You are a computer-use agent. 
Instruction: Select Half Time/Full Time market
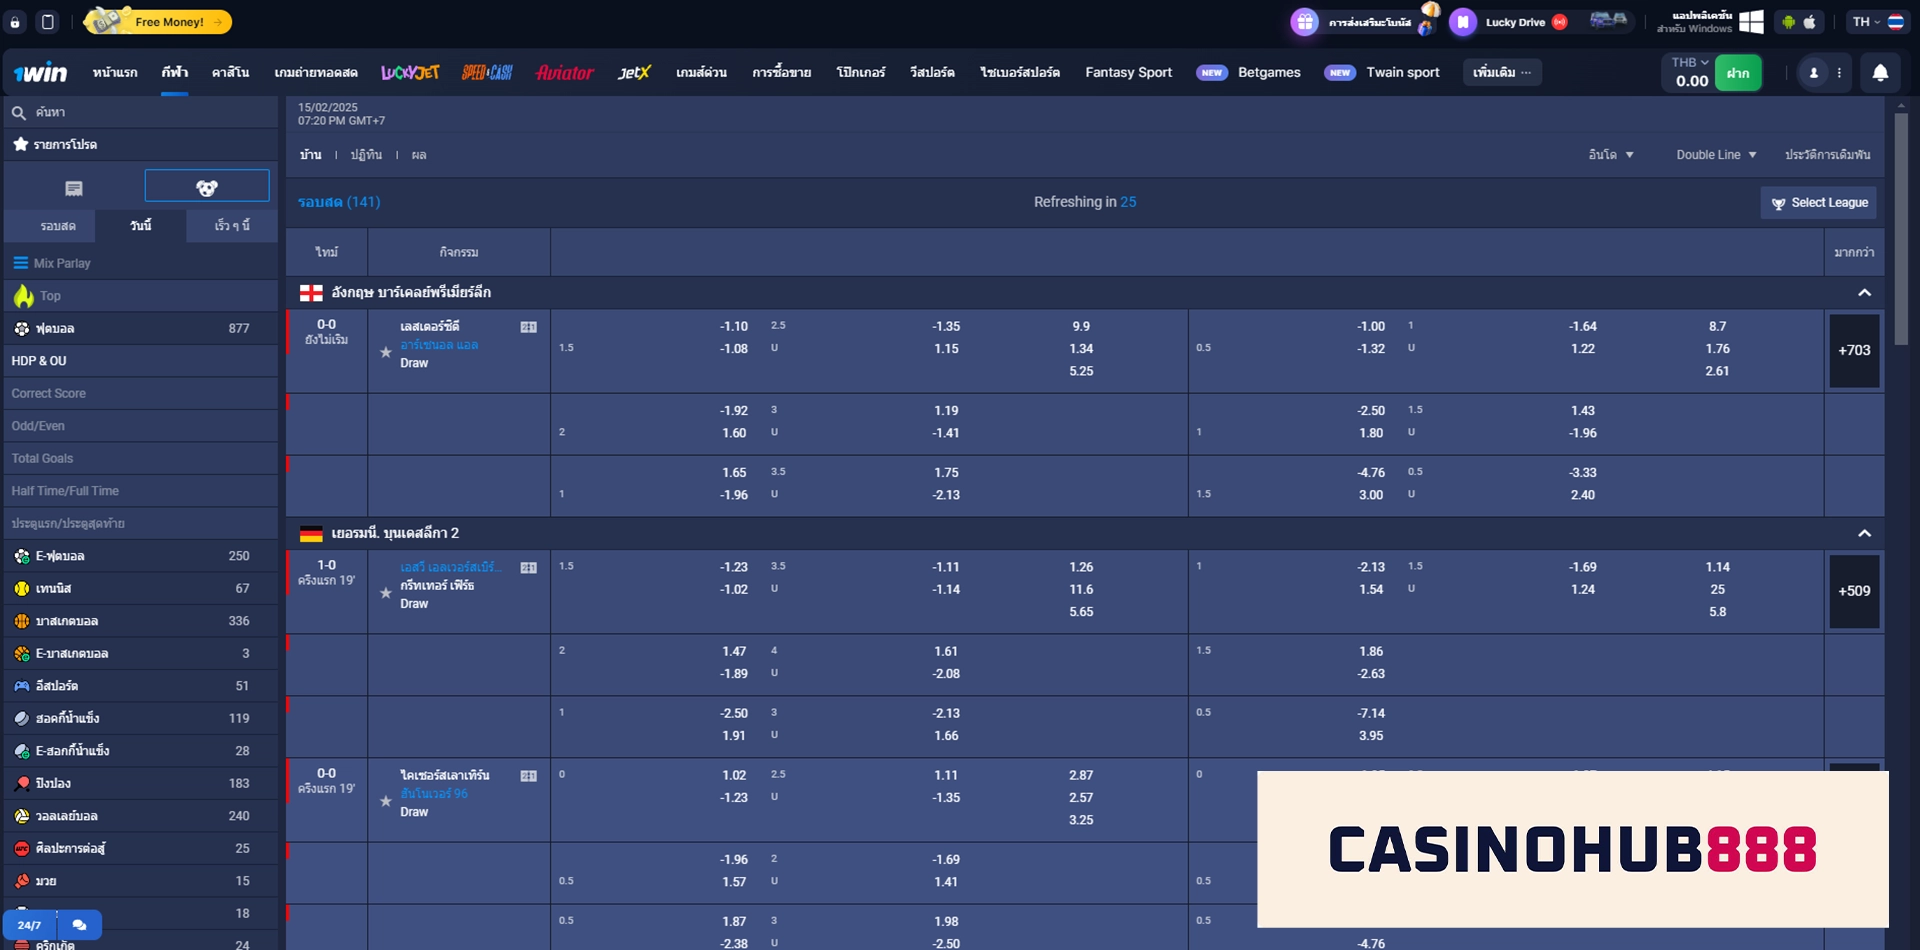click(141, 491)
